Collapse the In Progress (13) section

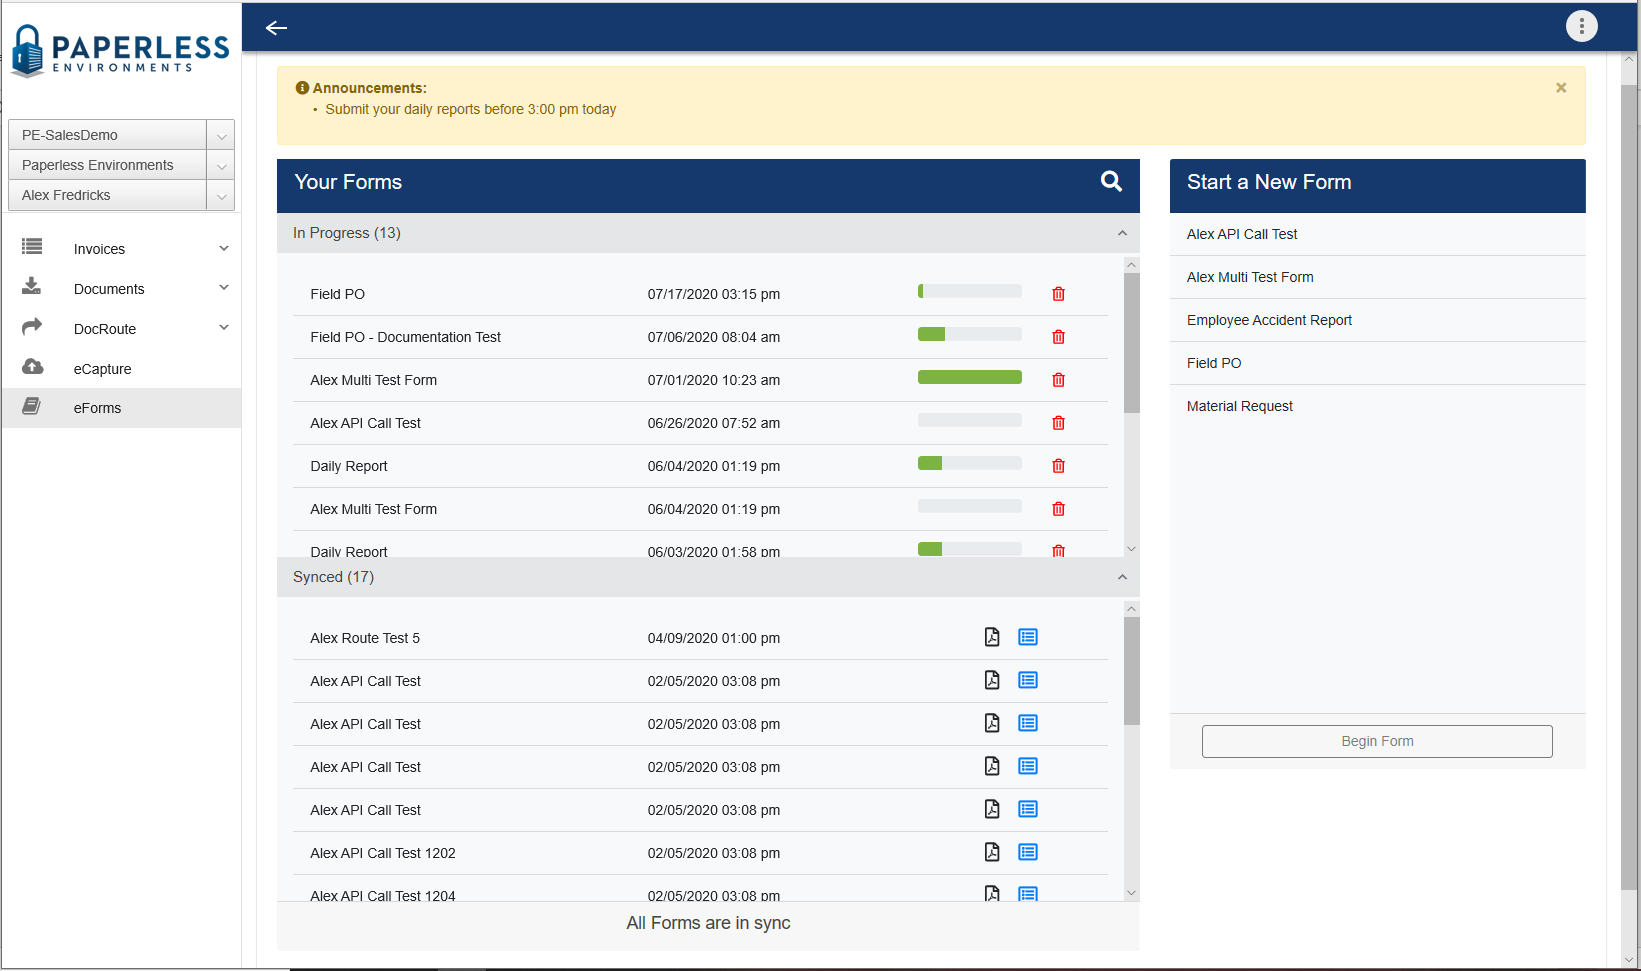[x=1122, y=233]
